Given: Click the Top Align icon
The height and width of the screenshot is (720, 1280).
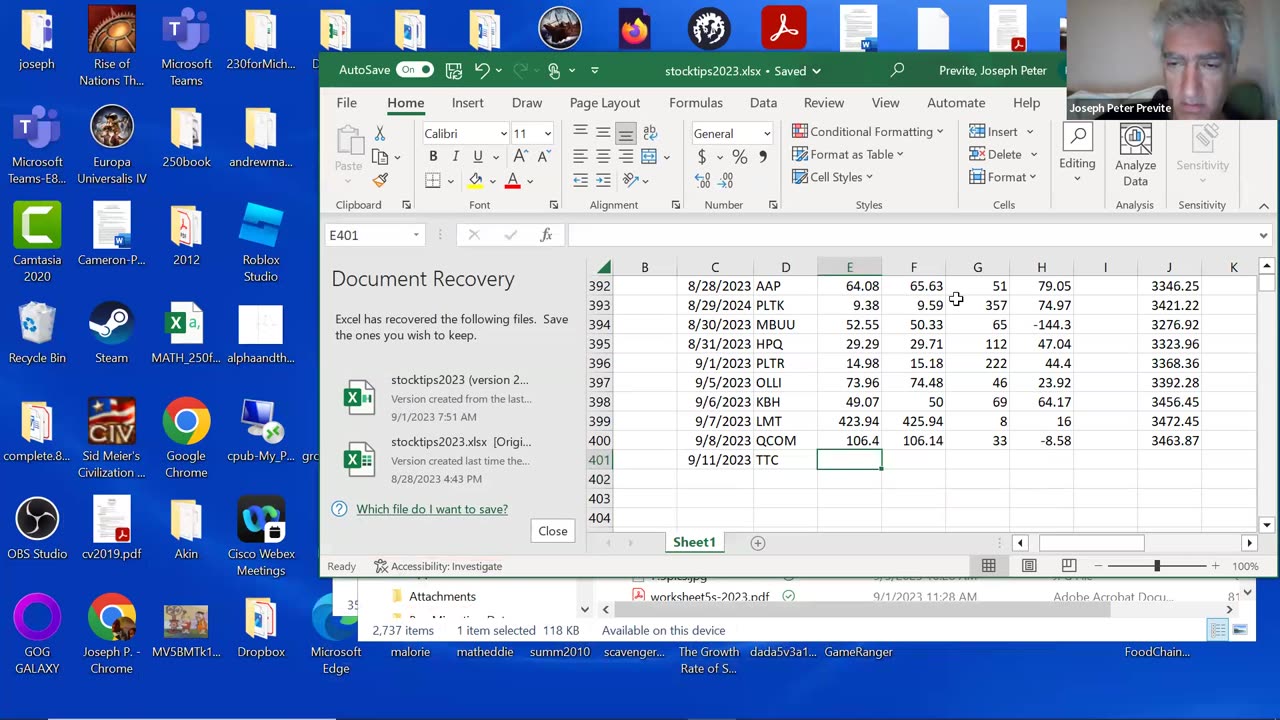Looking at the screenshot, I should pyautogui.click(x=580, y=132).
